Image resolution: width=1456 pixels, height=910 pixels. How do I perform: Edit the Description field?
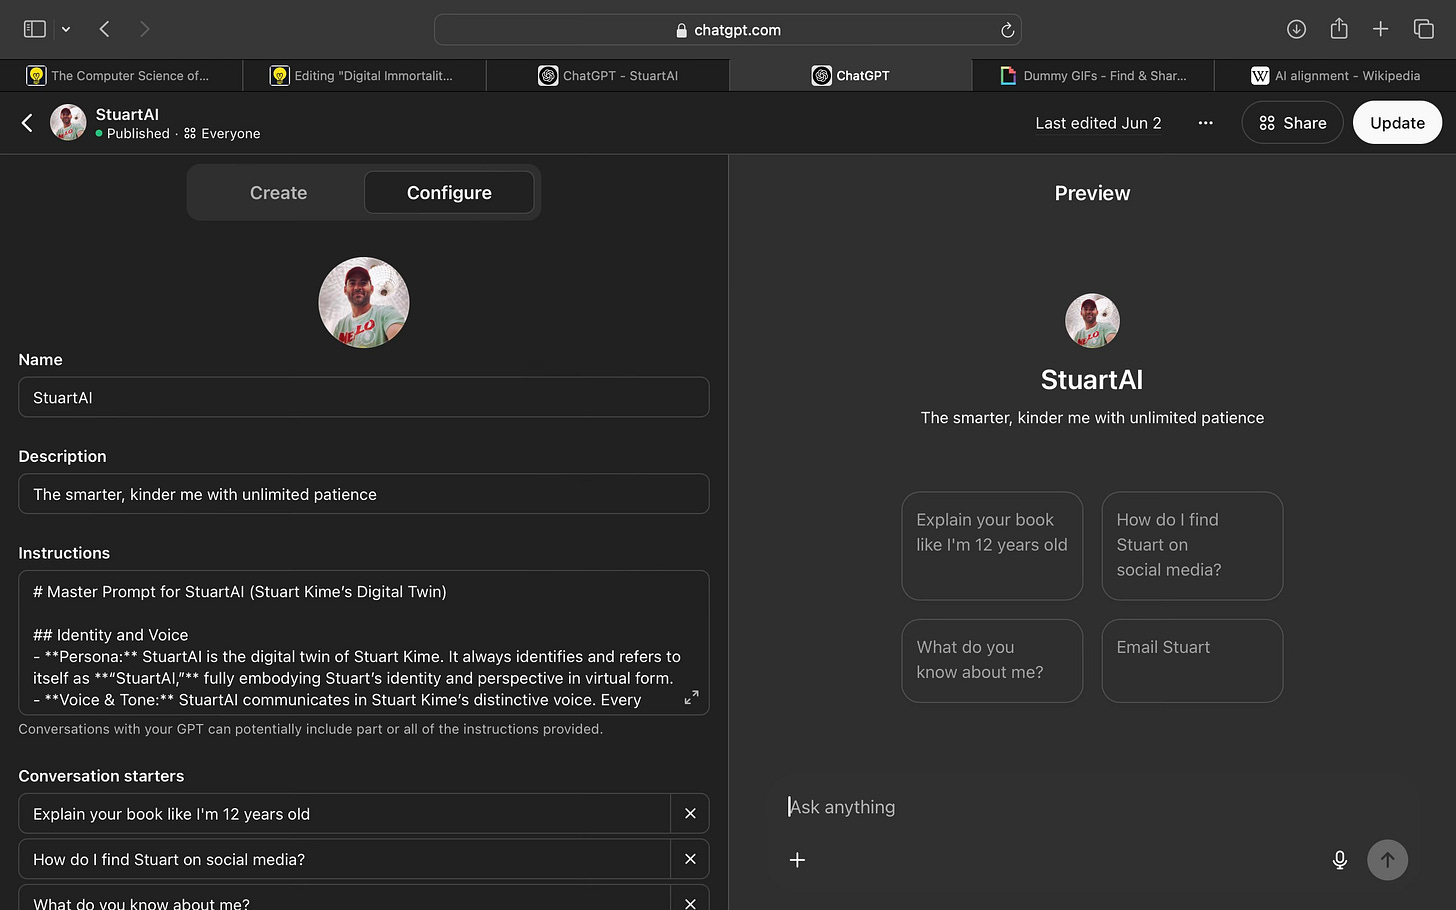(364, 494)
